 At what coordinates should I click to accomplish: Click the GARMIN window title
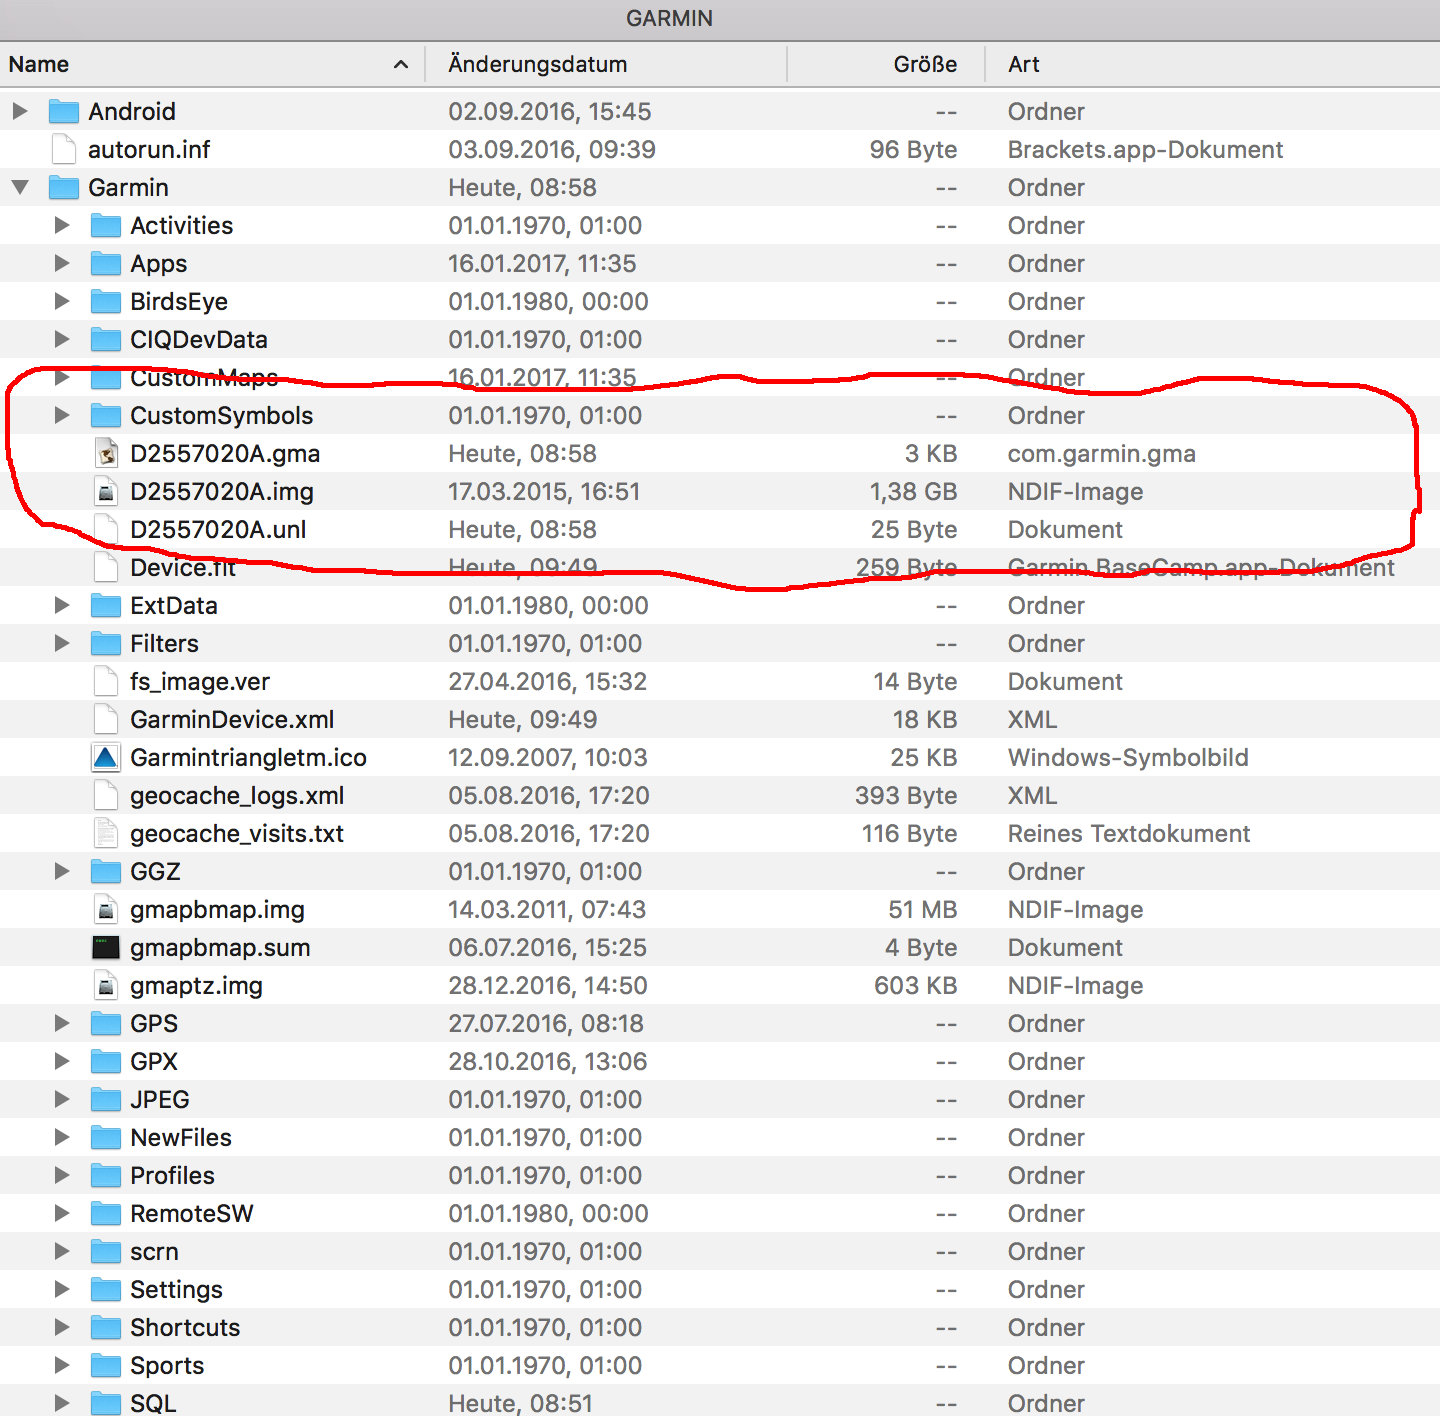pyautogui.click(x=669, y=18)
